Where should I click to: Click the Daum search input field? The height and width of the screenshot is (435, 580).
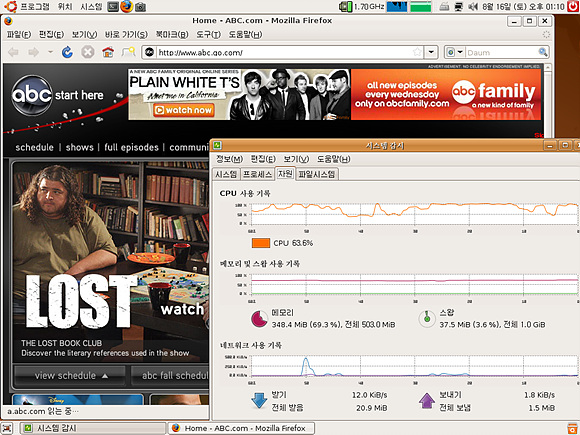[502, 53]
